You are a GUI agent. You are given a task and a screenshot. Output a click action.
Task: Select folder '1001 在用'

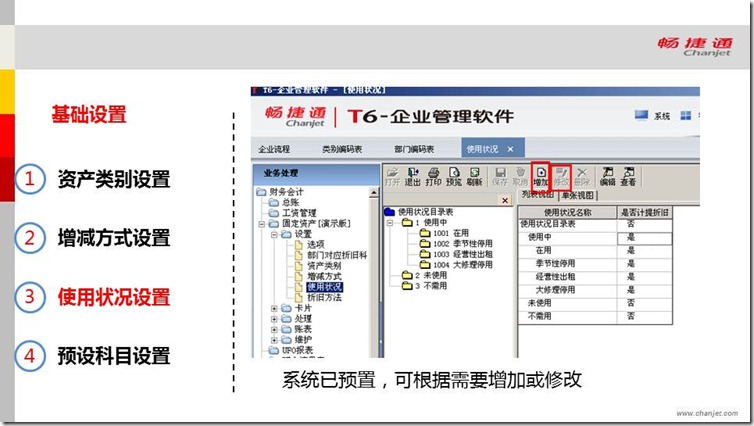click(x=451, y=233)
